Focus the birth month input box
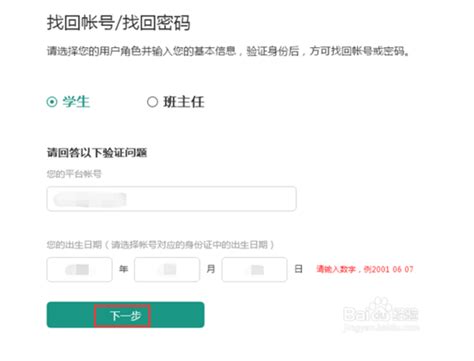 tap(167, 269)
